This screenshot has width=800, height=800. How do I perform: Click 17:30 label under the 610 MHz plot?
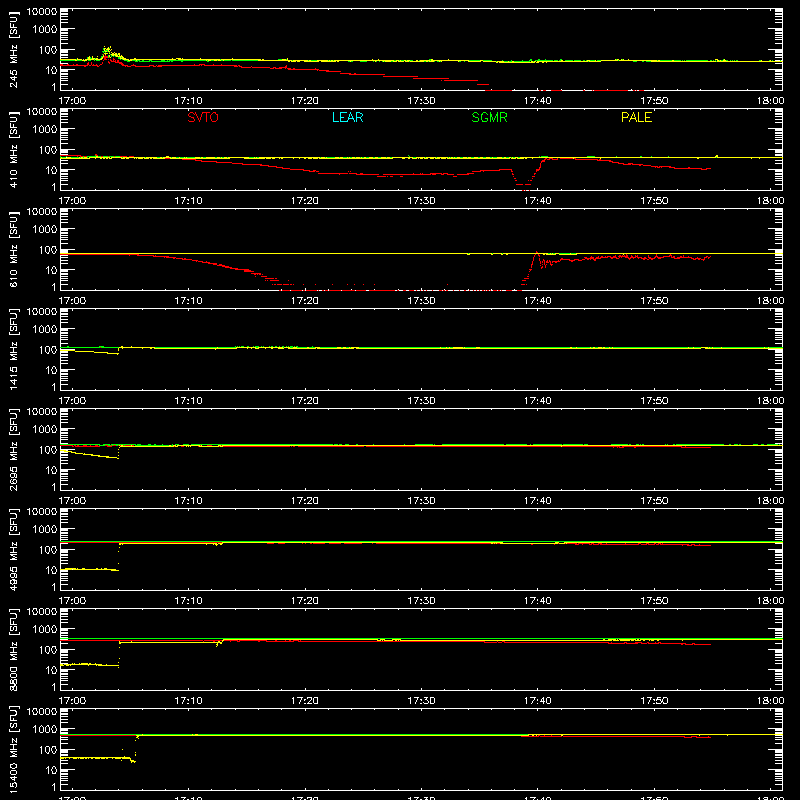[x=421, y=301]
